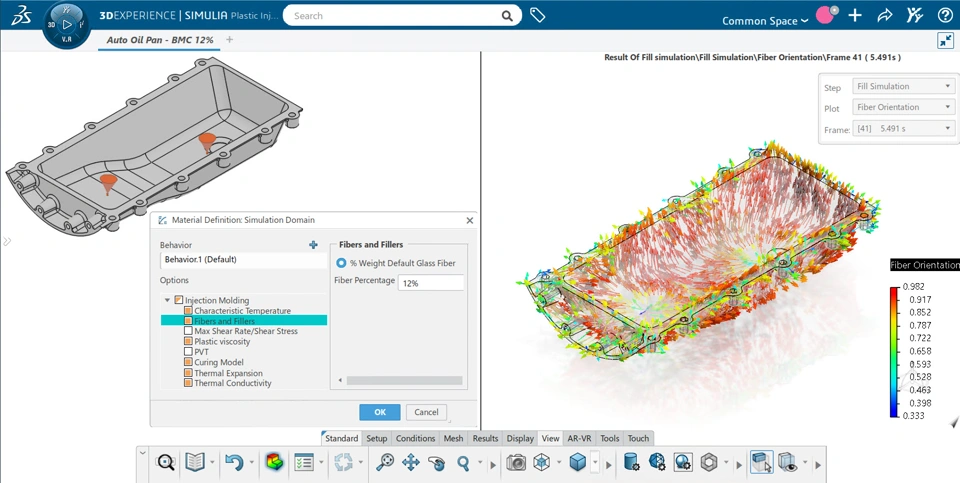The height and width of the screenshot is (483, 960).
Task: Click the solid blue shading cube icon
Action: click(577, 462)
